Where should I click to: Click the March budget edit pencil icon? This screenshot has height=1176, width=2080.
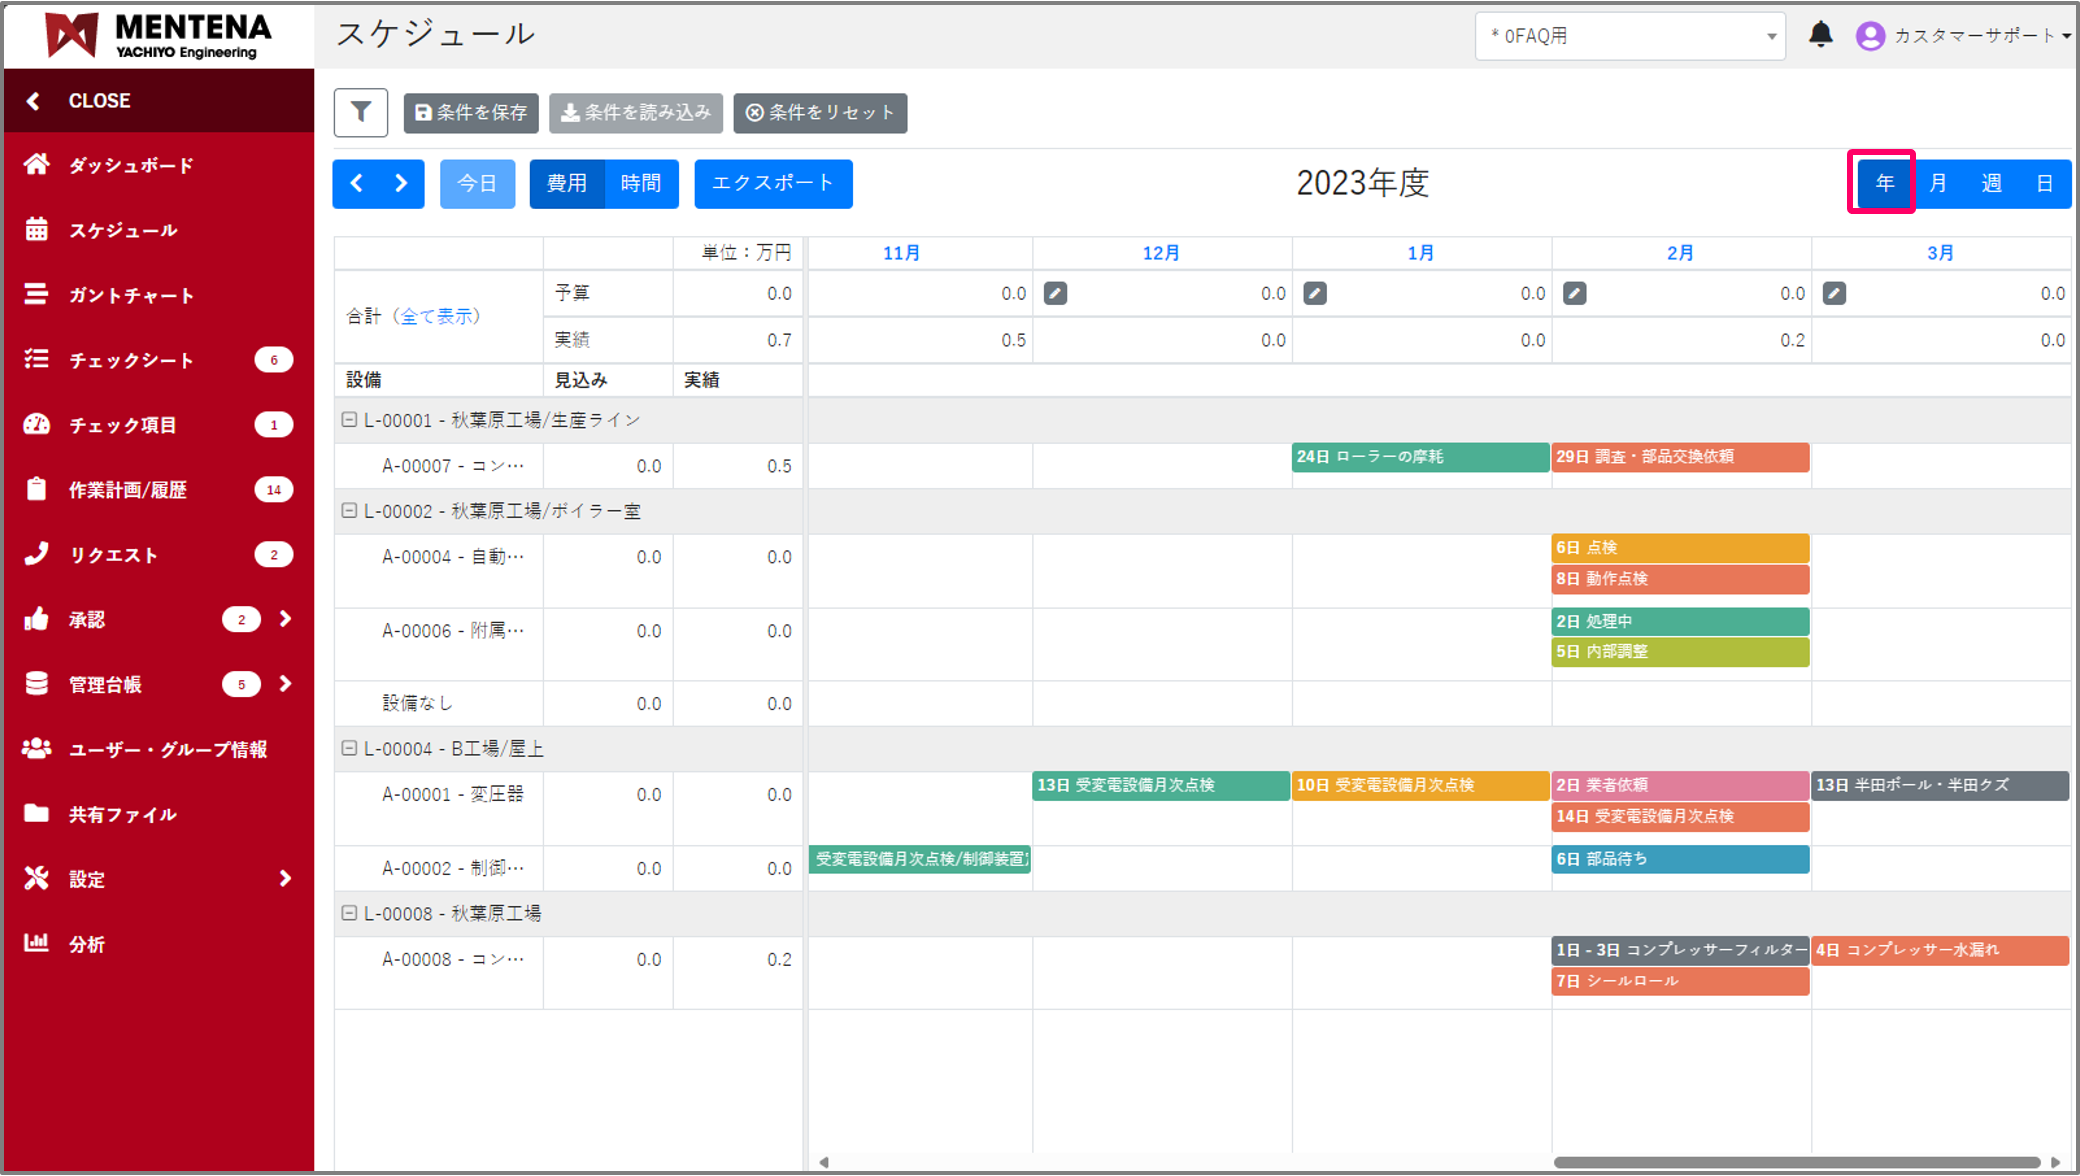[x=1834, y=293]
